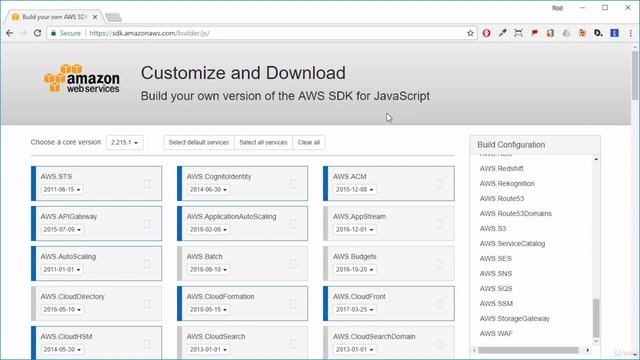Viewport: 640px width, 360px height.
Task: Open a new browser tab
Action: tap(113, 17)
